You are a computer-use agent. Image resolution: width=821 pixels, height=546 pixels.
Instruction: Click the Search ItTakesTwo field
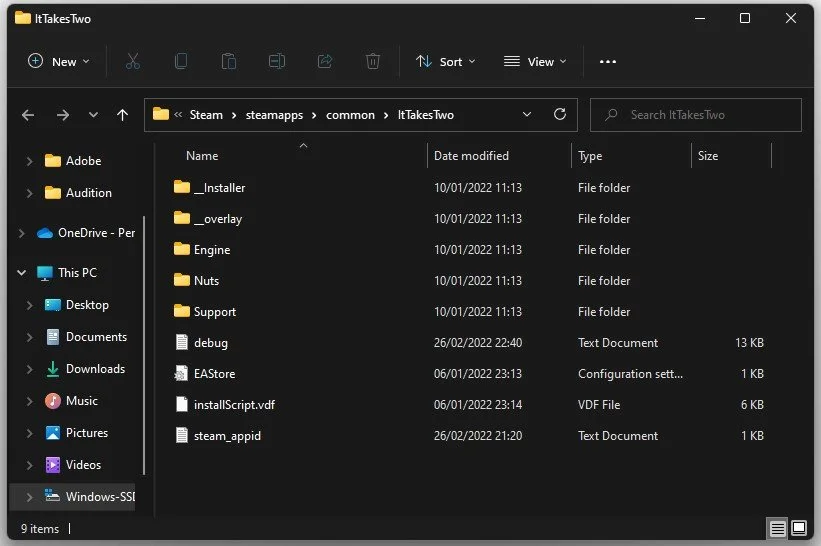(695, 115)
